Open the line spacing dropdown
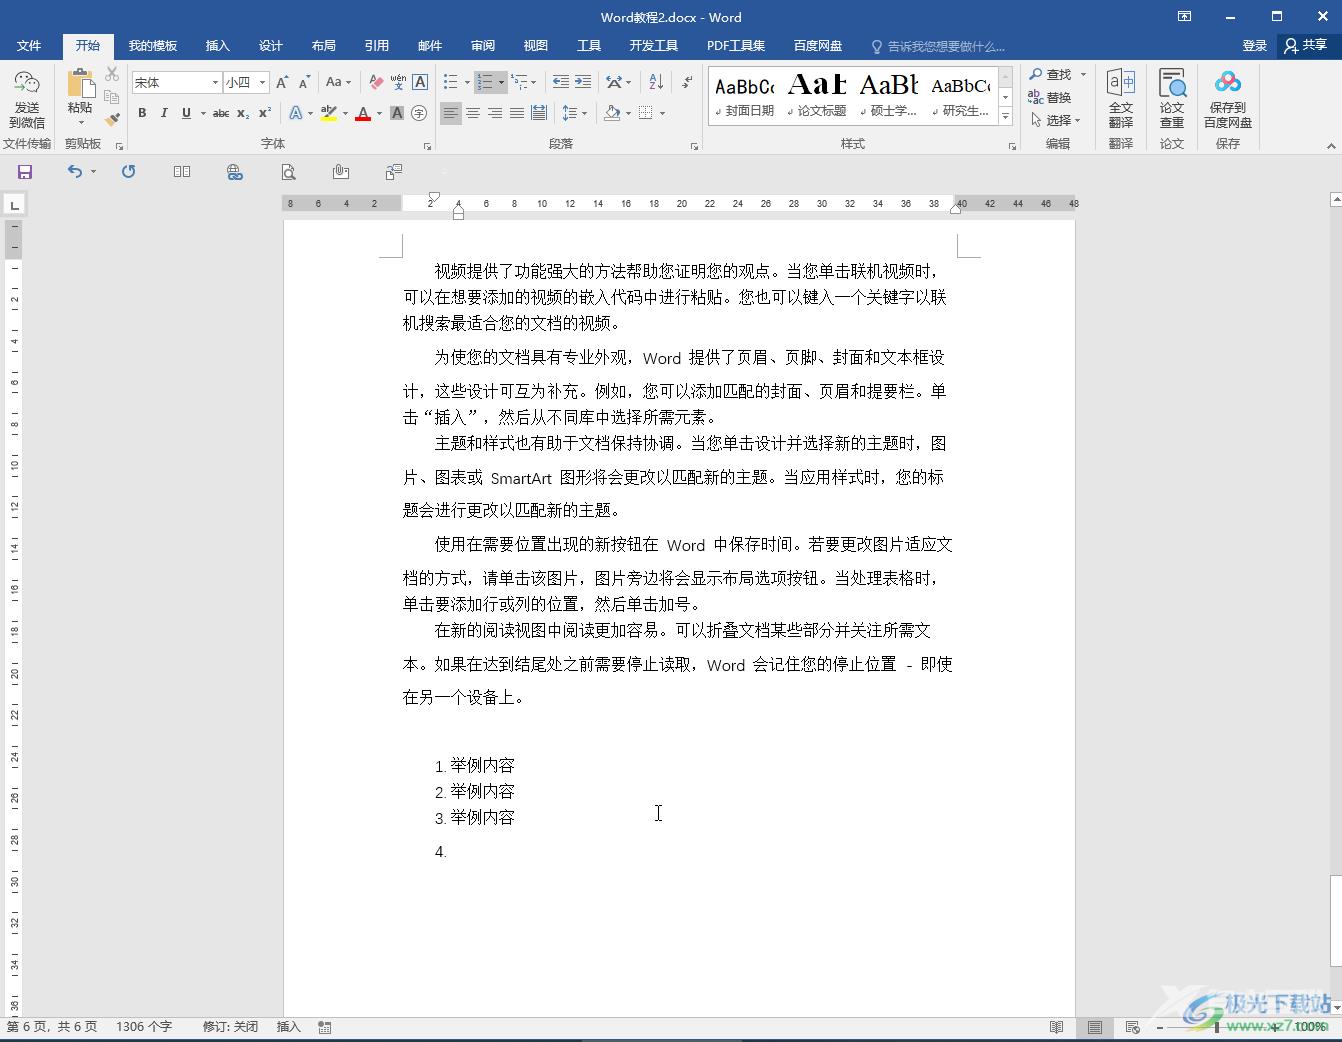Image resolution: width=1342 pixels, height=1042 pixels. coord(574,113)
